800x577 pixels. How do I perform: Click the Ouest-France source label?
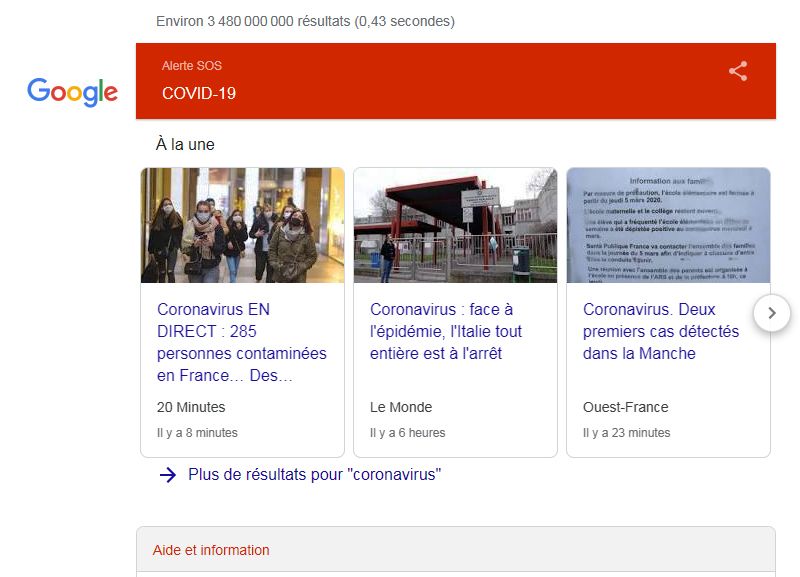tap(626, 407)
